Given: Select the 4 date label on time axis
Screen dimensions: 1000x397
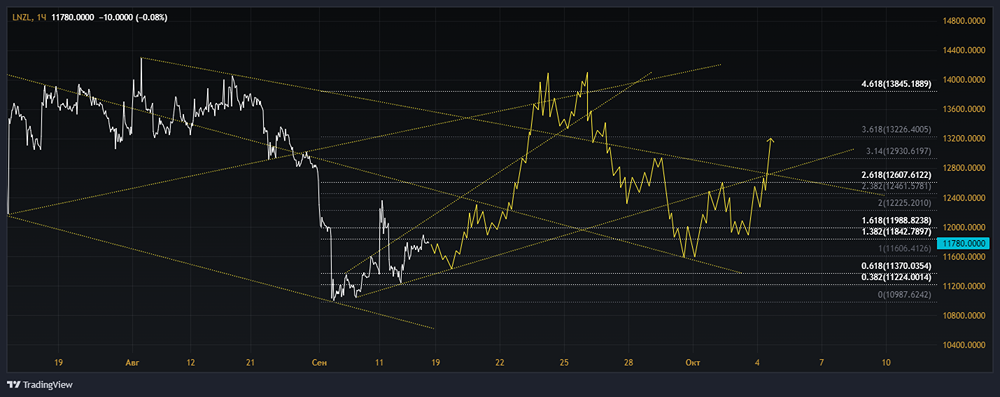Looking at the screenshot, I should tap(757, 363).
